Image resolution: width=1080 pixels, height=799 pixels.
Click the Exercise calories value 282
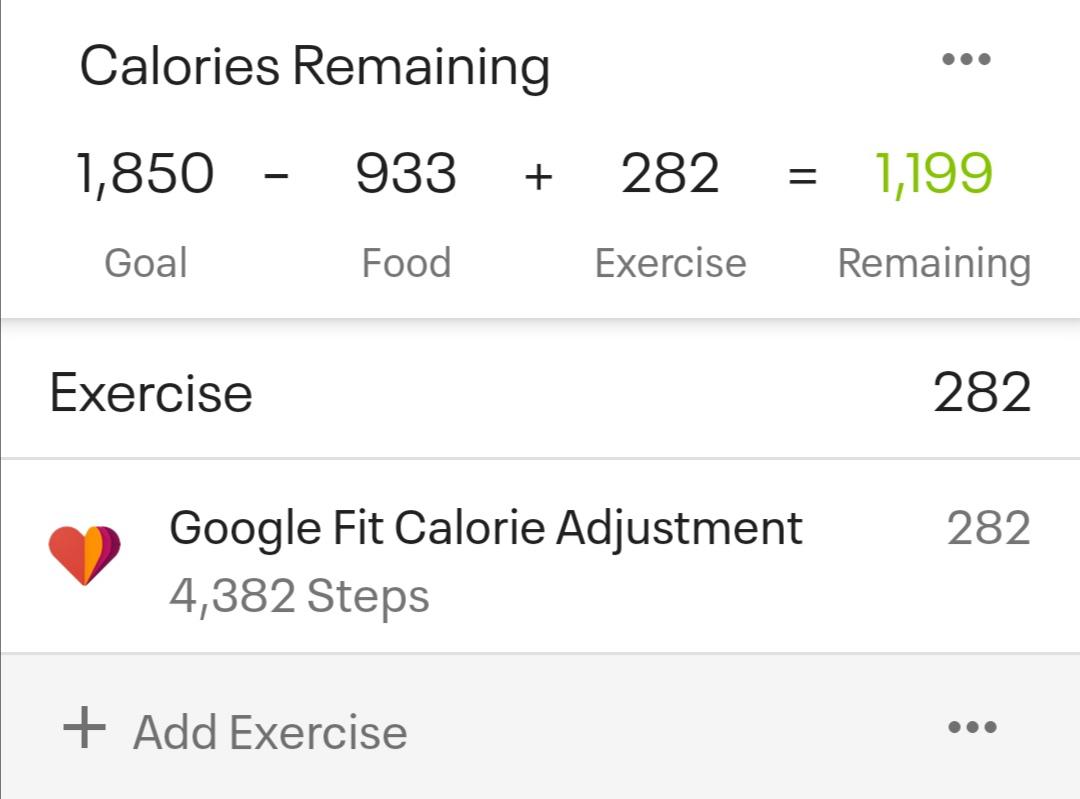tap(670, 172)
